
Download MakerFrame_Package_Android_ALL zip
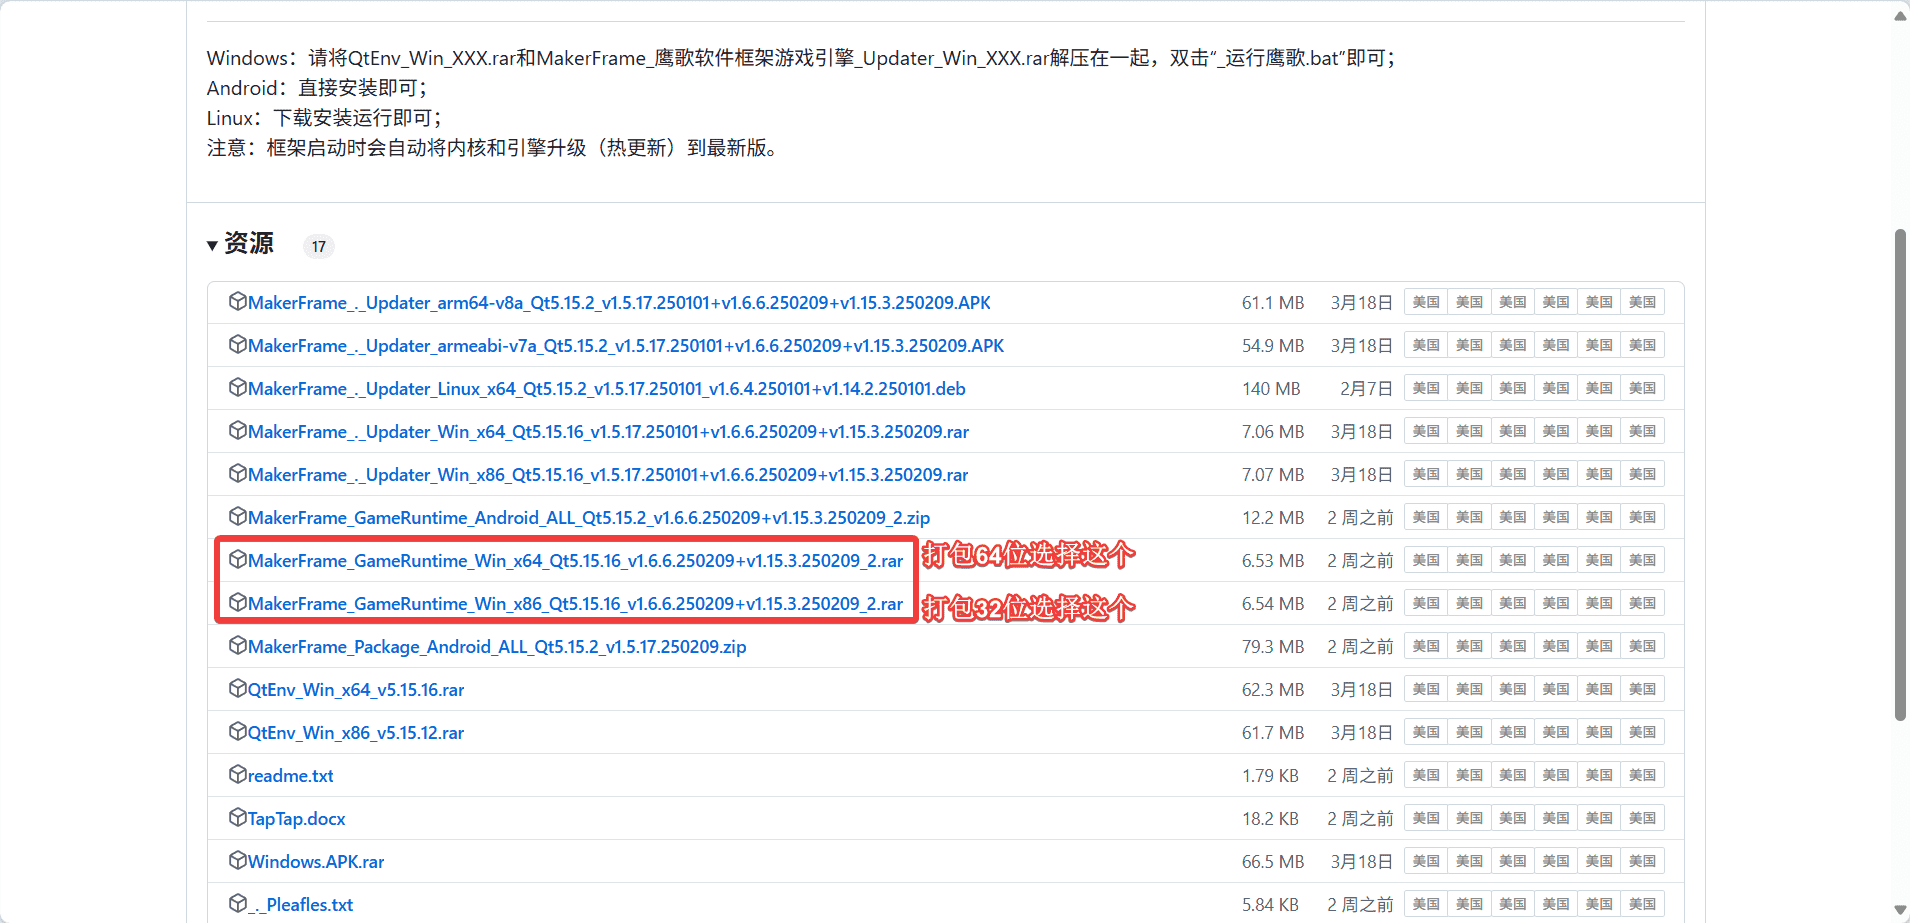pyautogui.click(x=497, y=647)
